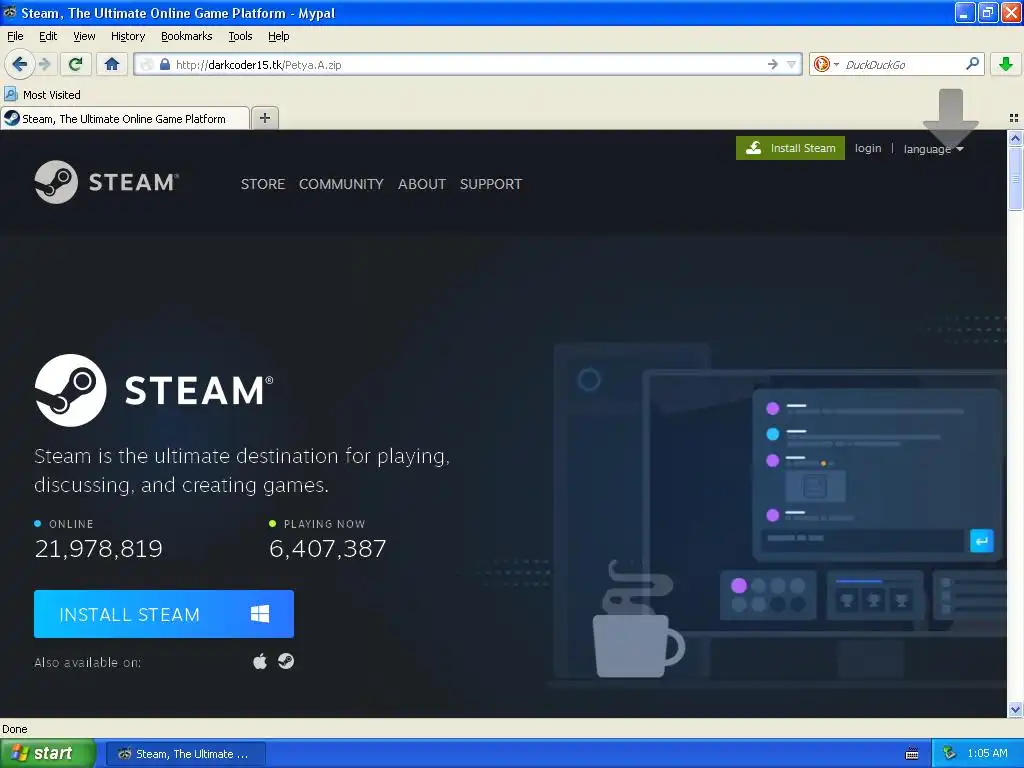
Task: Click the URL address field
Action: (x=467, y=64)
